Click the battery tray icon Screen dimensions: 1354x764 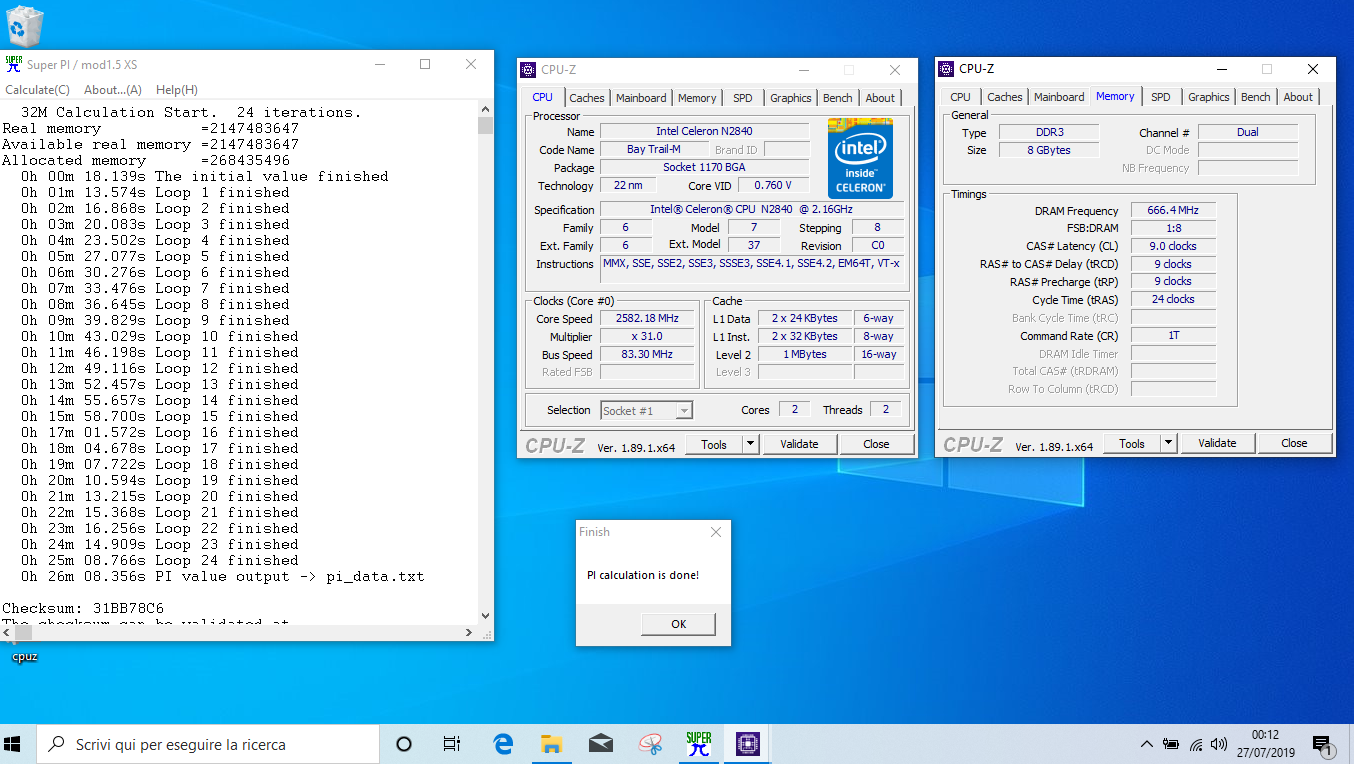click(x=1171, y=745)
